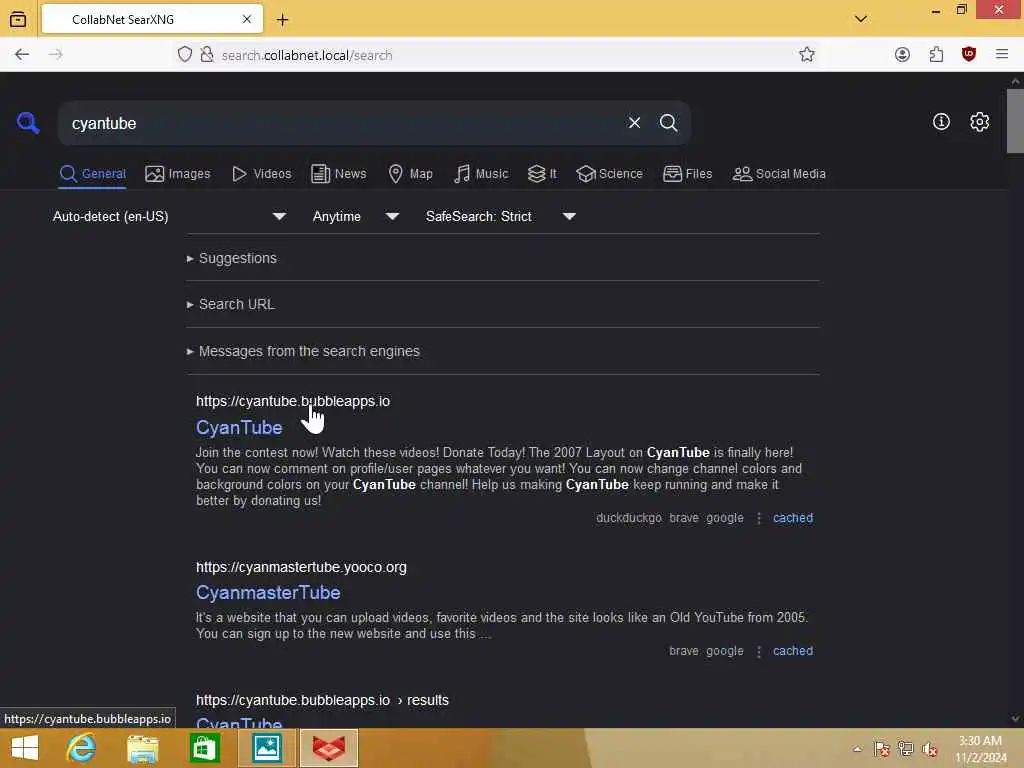The image size is (1024, 768).
Task: Open the browser account icon
Action: coord(902,55)
